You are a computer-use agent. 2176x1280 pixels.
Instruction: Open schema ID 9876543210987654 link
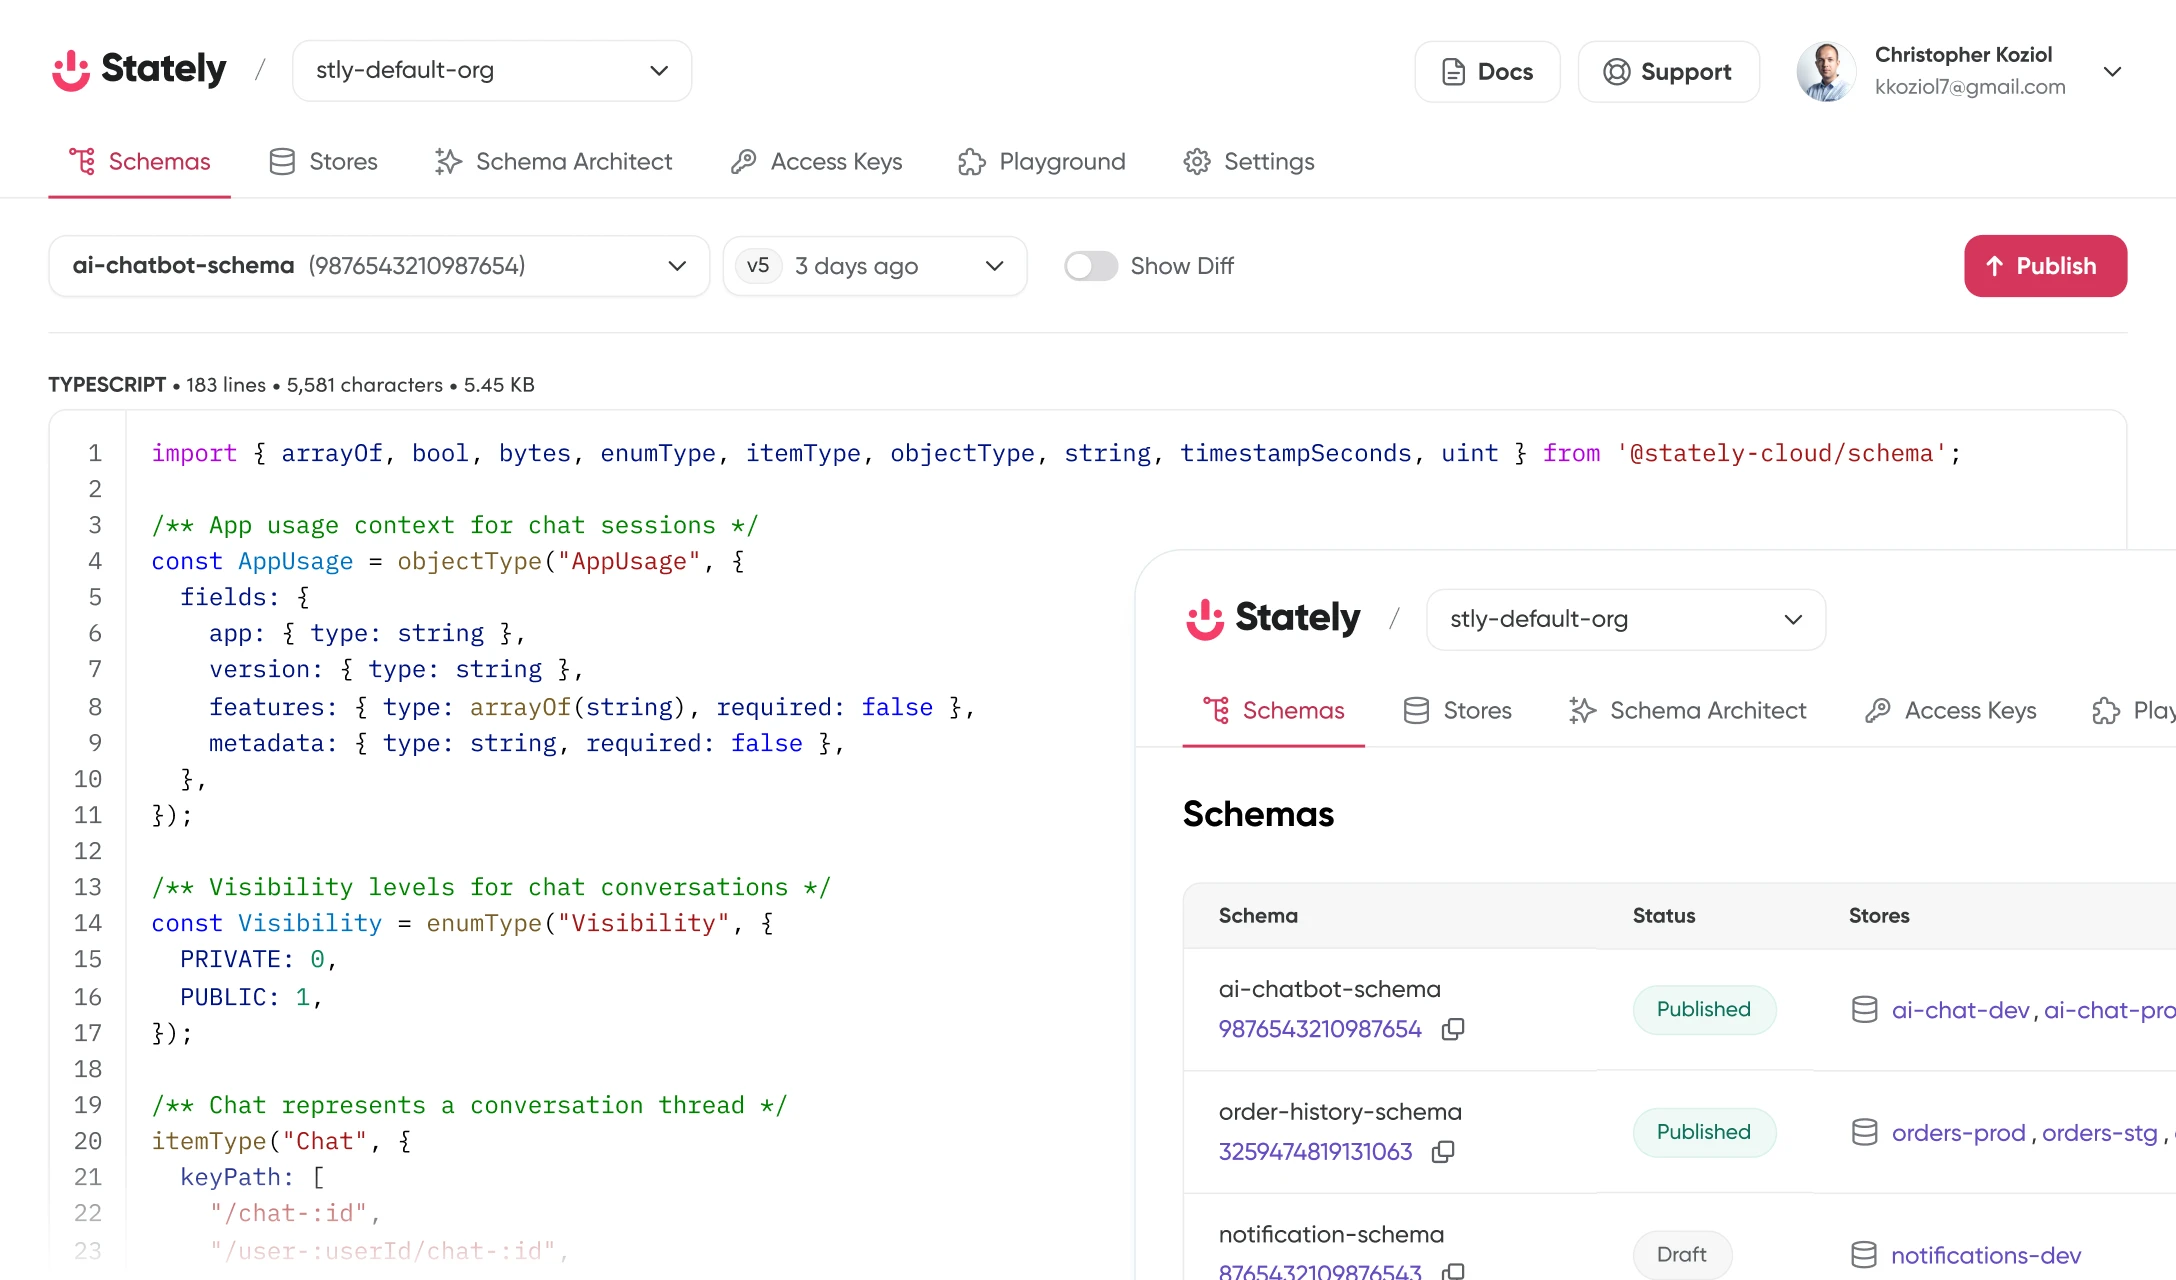1320,1029
